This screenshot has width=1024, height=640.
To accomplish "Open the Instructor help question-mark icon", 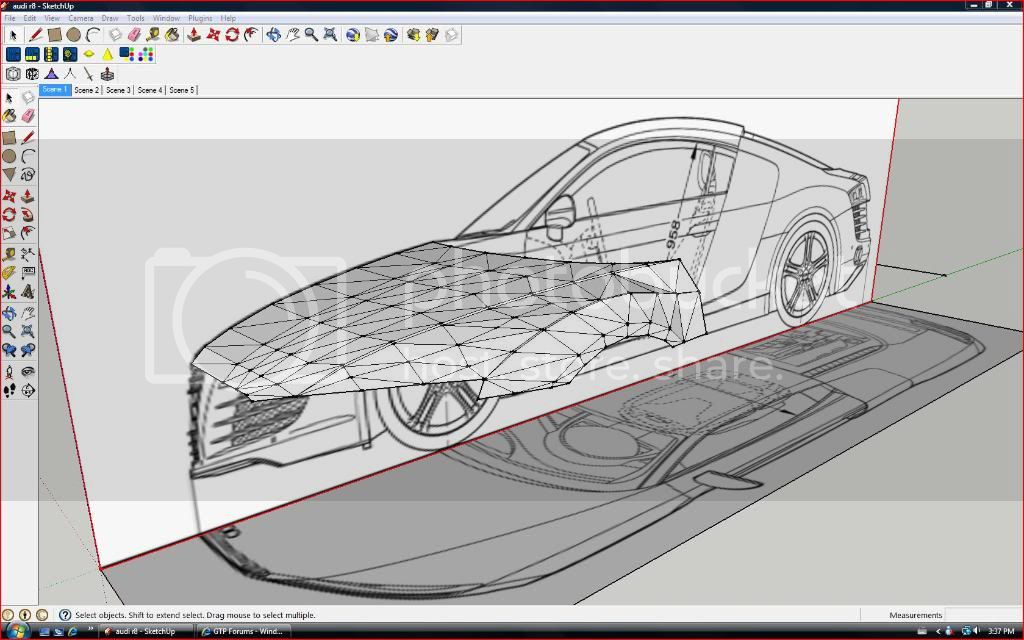I will click(65, 615).
